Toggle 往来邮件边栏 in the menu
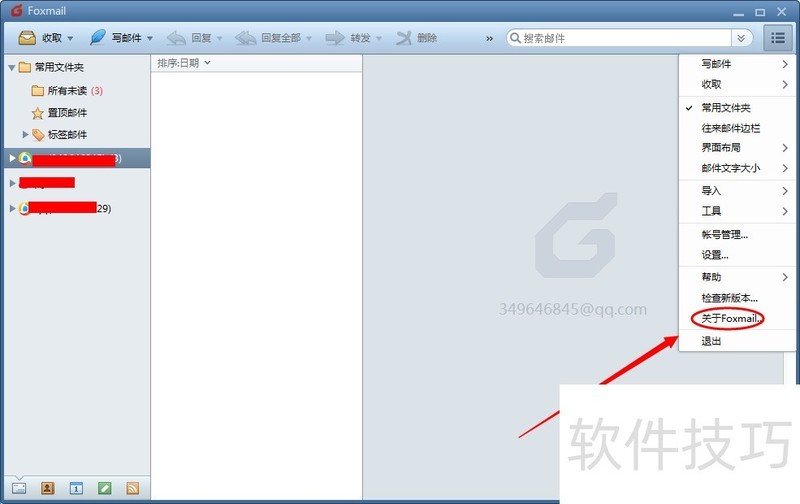800x504 pixels. (731, 128)
